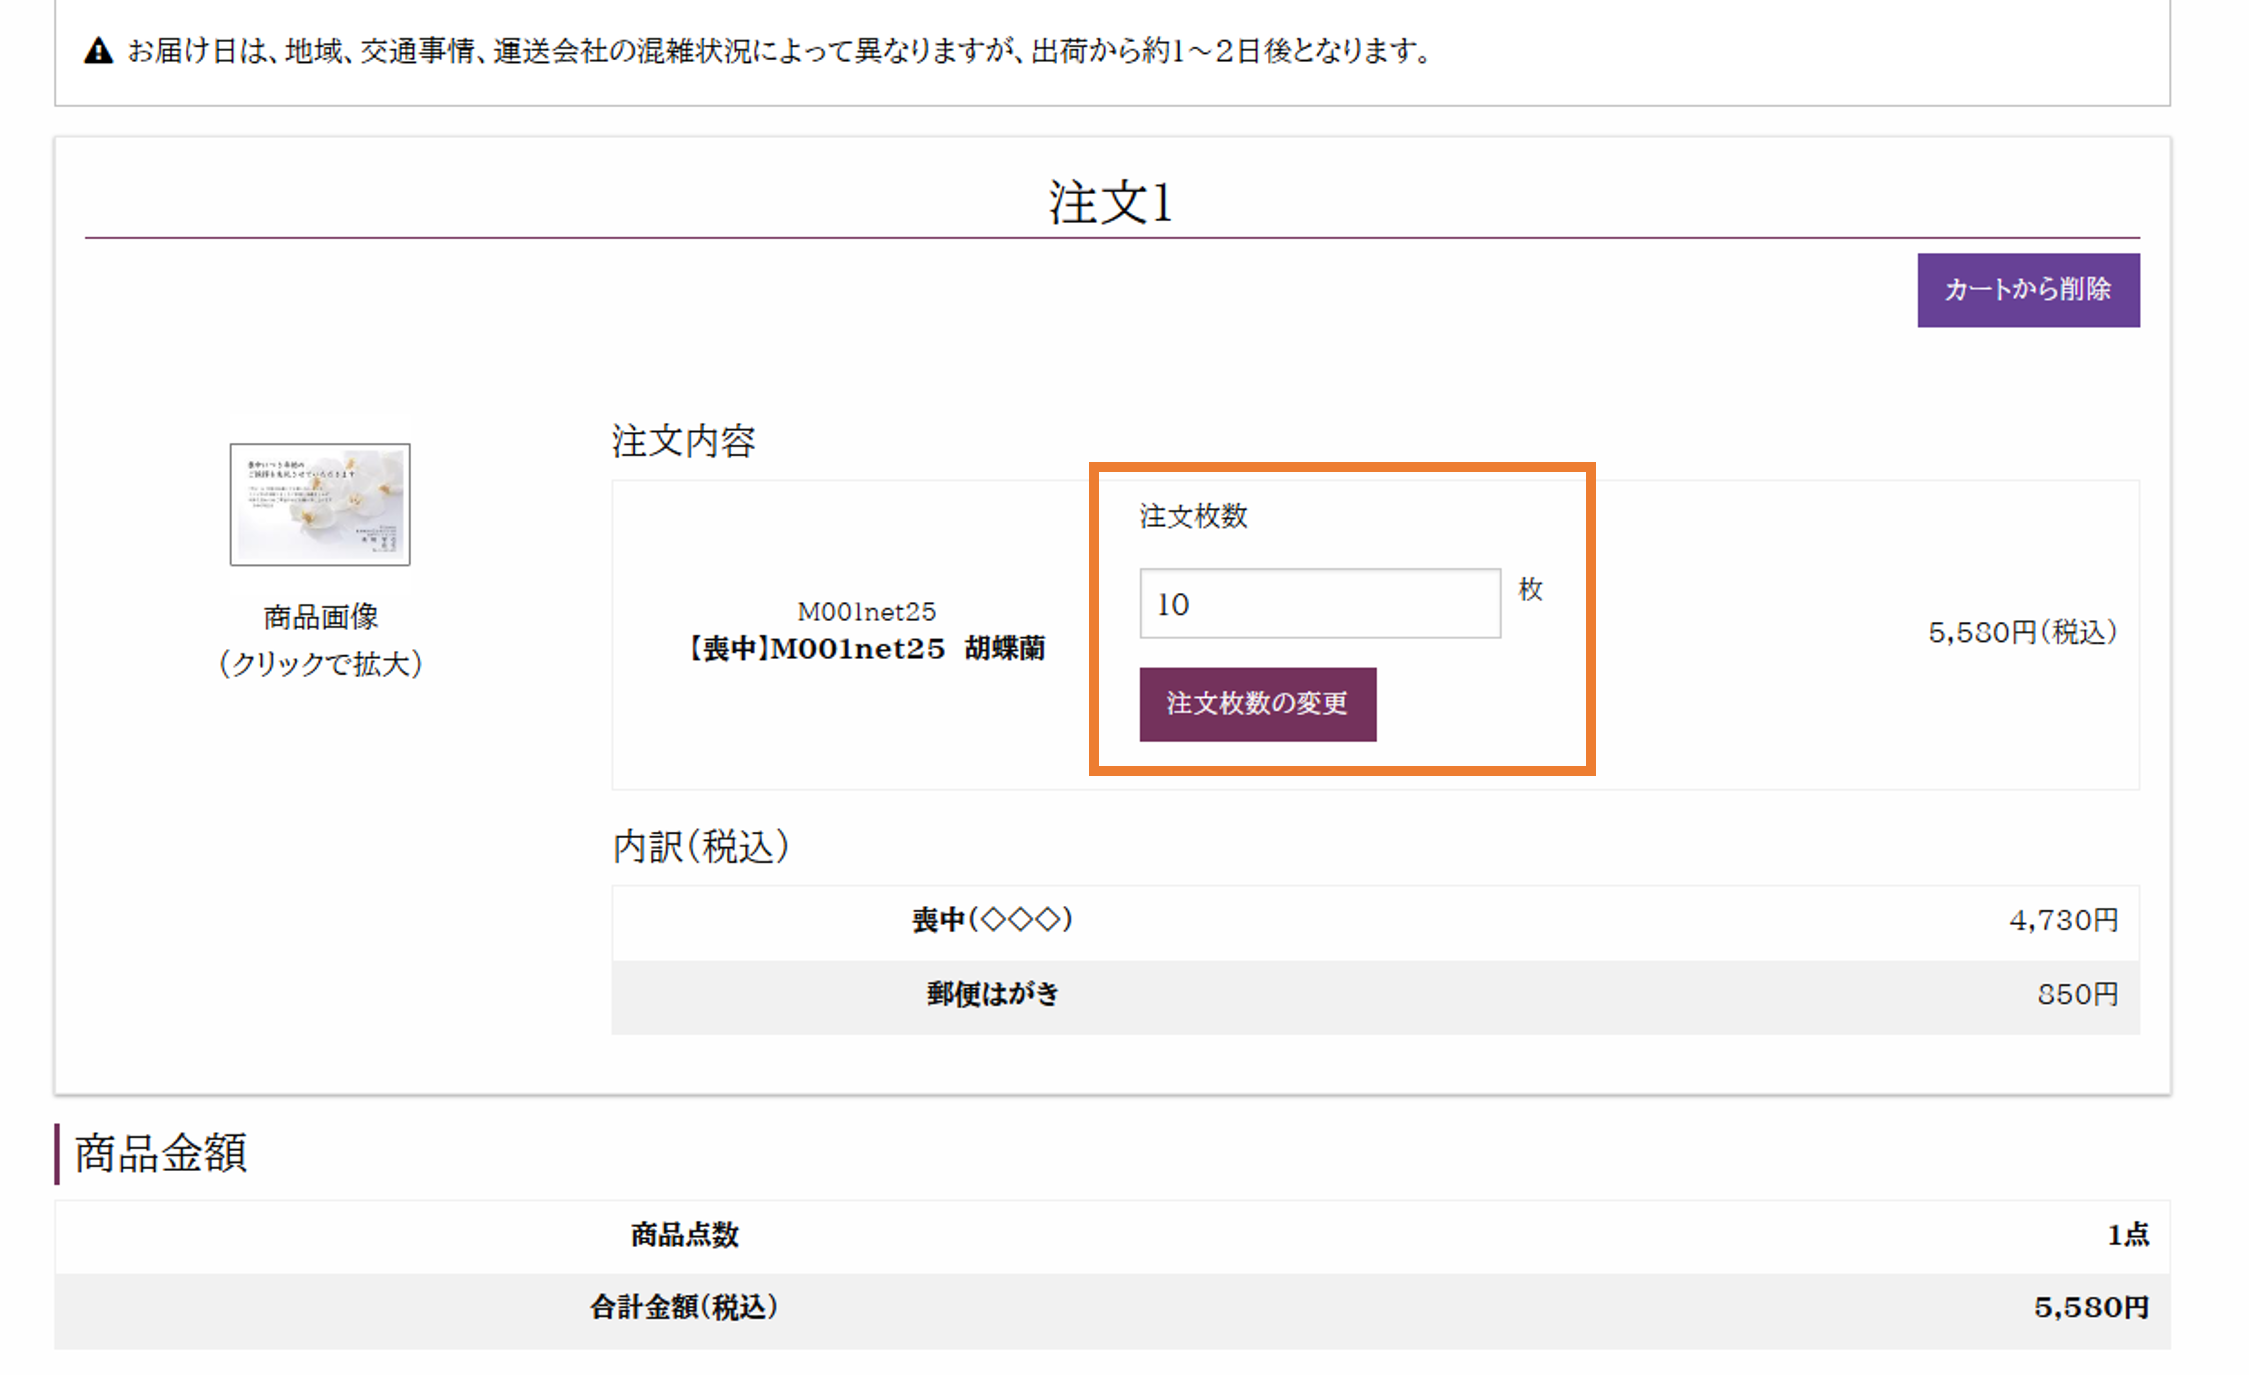This screenshot has width=2249, height=1375.
Task: Click the 商品金額 section heading
Action: pos(160,1153)
